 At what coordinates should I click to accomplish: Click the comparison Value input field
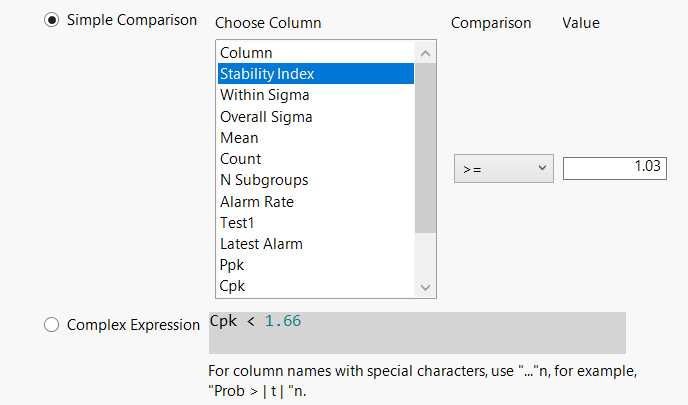(x=614, y=169)
